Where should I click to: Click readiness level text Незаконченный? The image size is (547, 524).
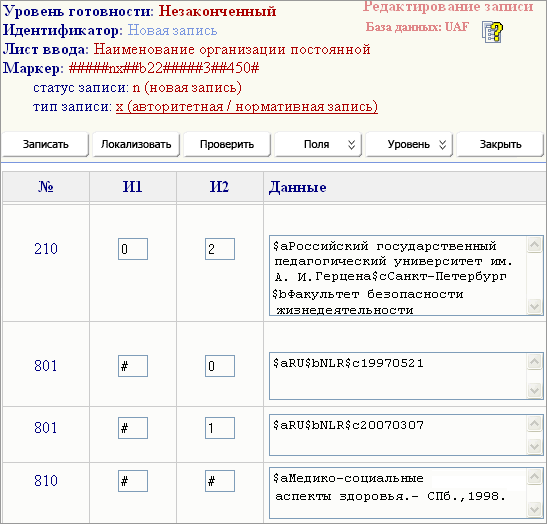pyautogui.click(x=217, y=12)
